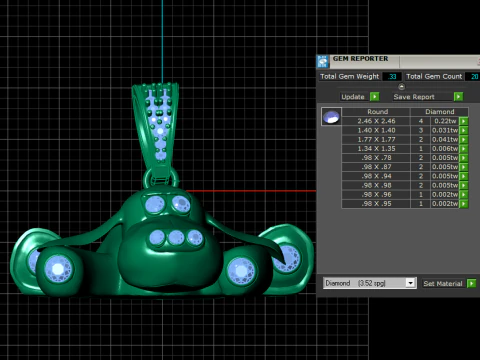
Task: Click the 0.041tw weight cell
Action: click(x=445, y=139)
